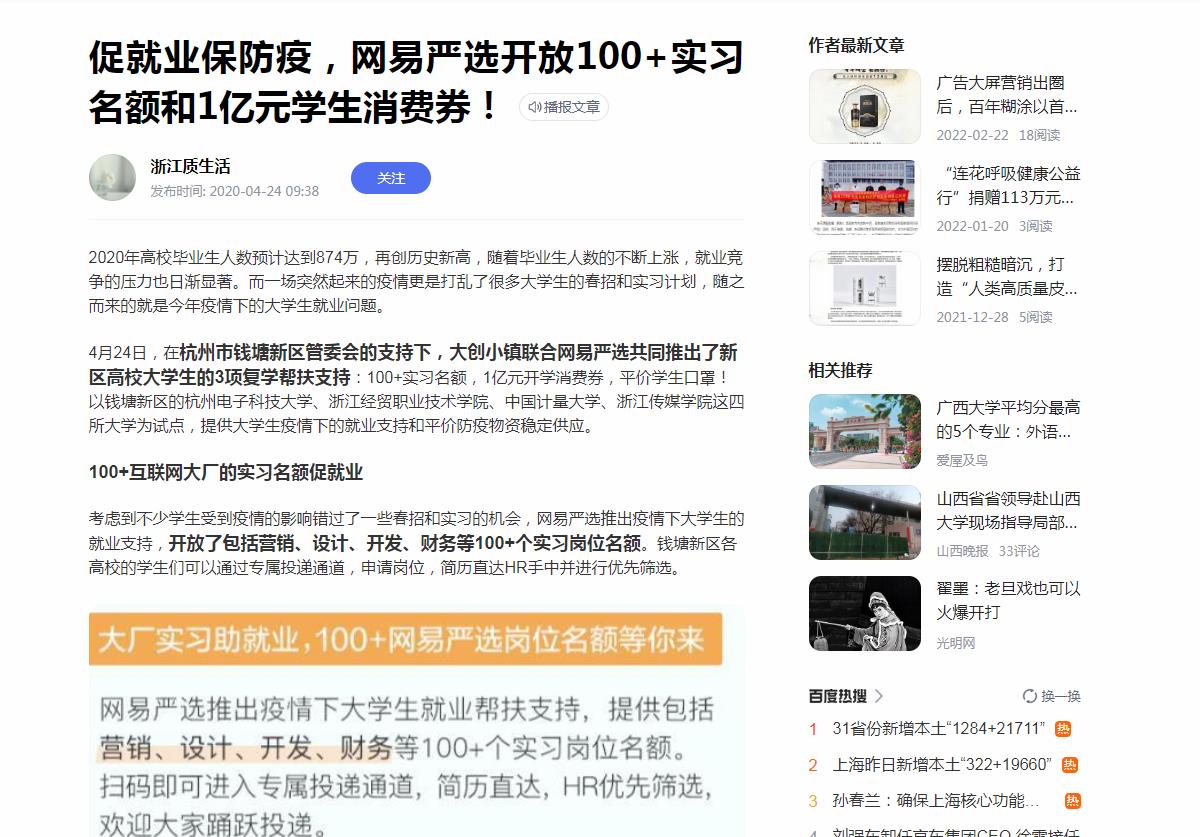Expand 百度热搜 via its chevron arrow
The width and height of the screenshot is (1200, 837).
tap(879, 696)
